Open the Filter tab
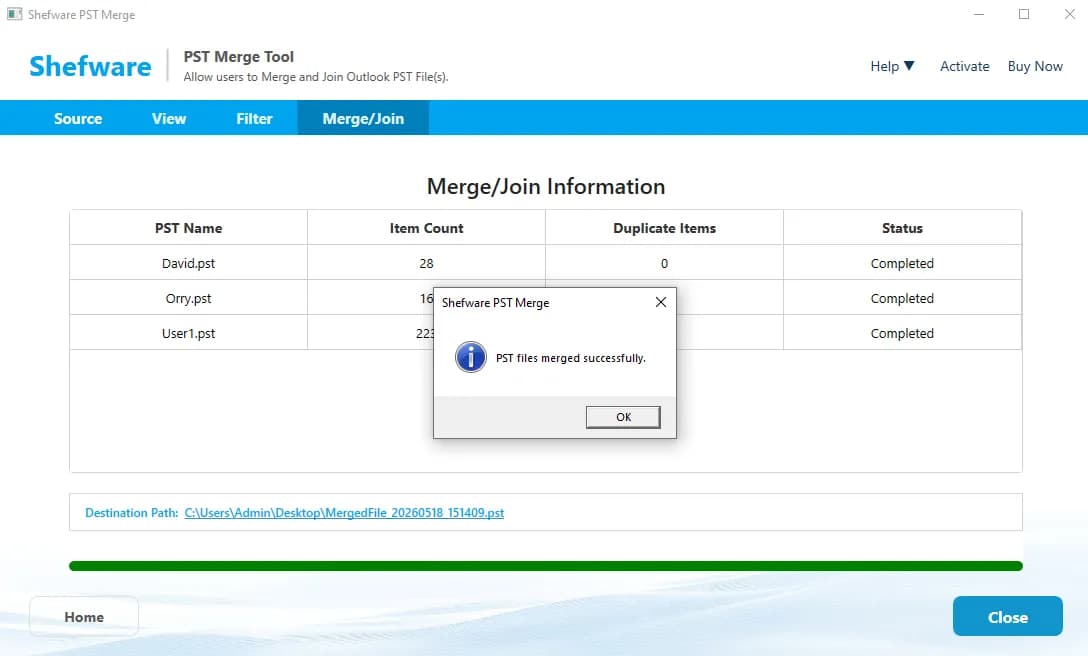Viewport: 1088px width, 656px height. 254,119
